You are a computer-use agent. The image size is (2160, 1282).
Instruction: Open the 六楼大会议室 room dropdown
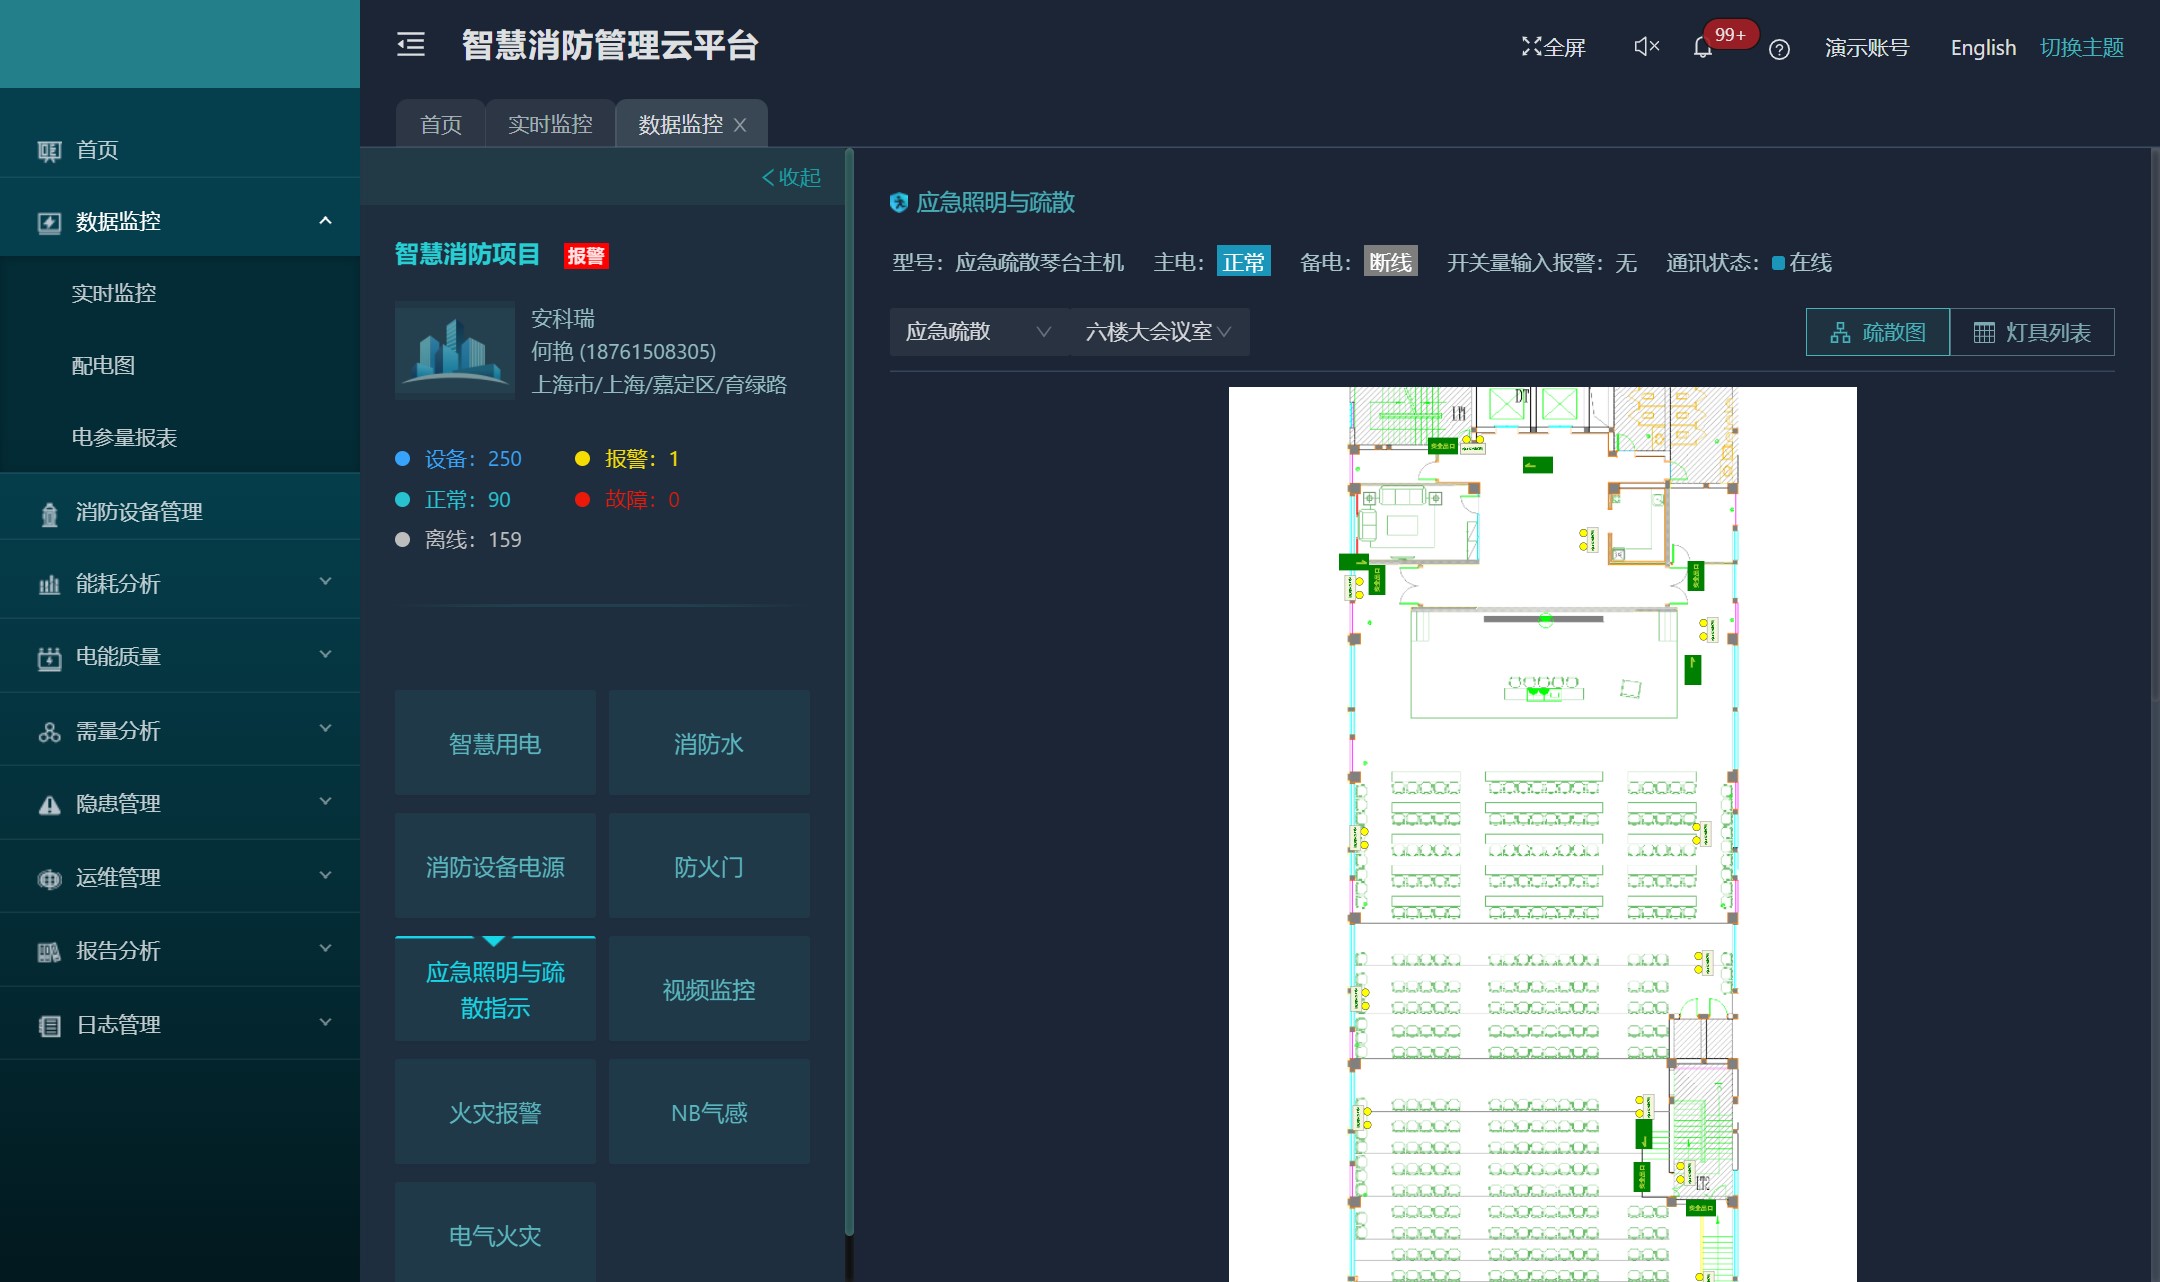(1158, 332)
